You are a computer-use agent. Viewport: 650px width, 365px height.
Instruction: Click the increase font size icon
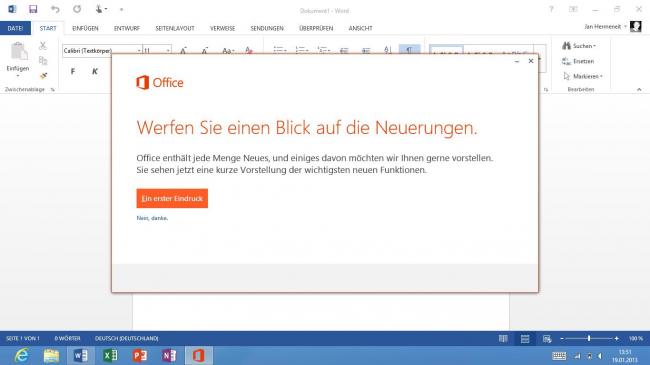[x=183, y=51]
